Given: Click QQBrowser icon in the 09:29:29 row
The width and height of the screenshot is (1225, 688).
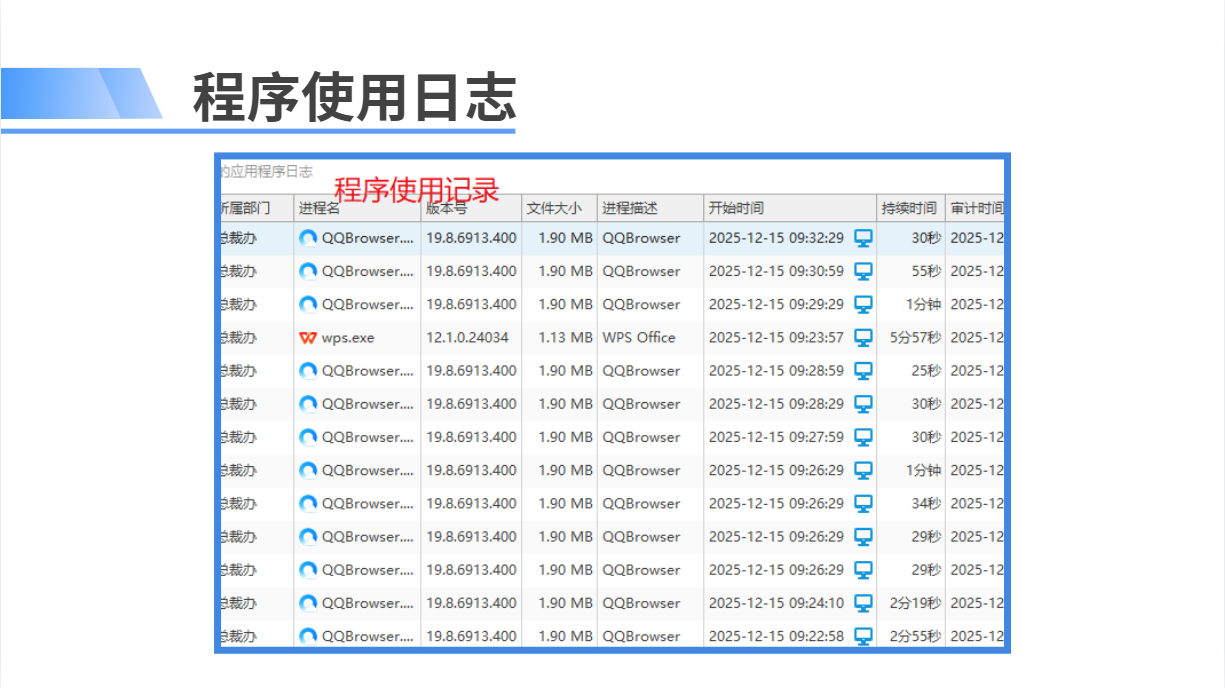Looking at the screenshot, I should coord(308,304).
